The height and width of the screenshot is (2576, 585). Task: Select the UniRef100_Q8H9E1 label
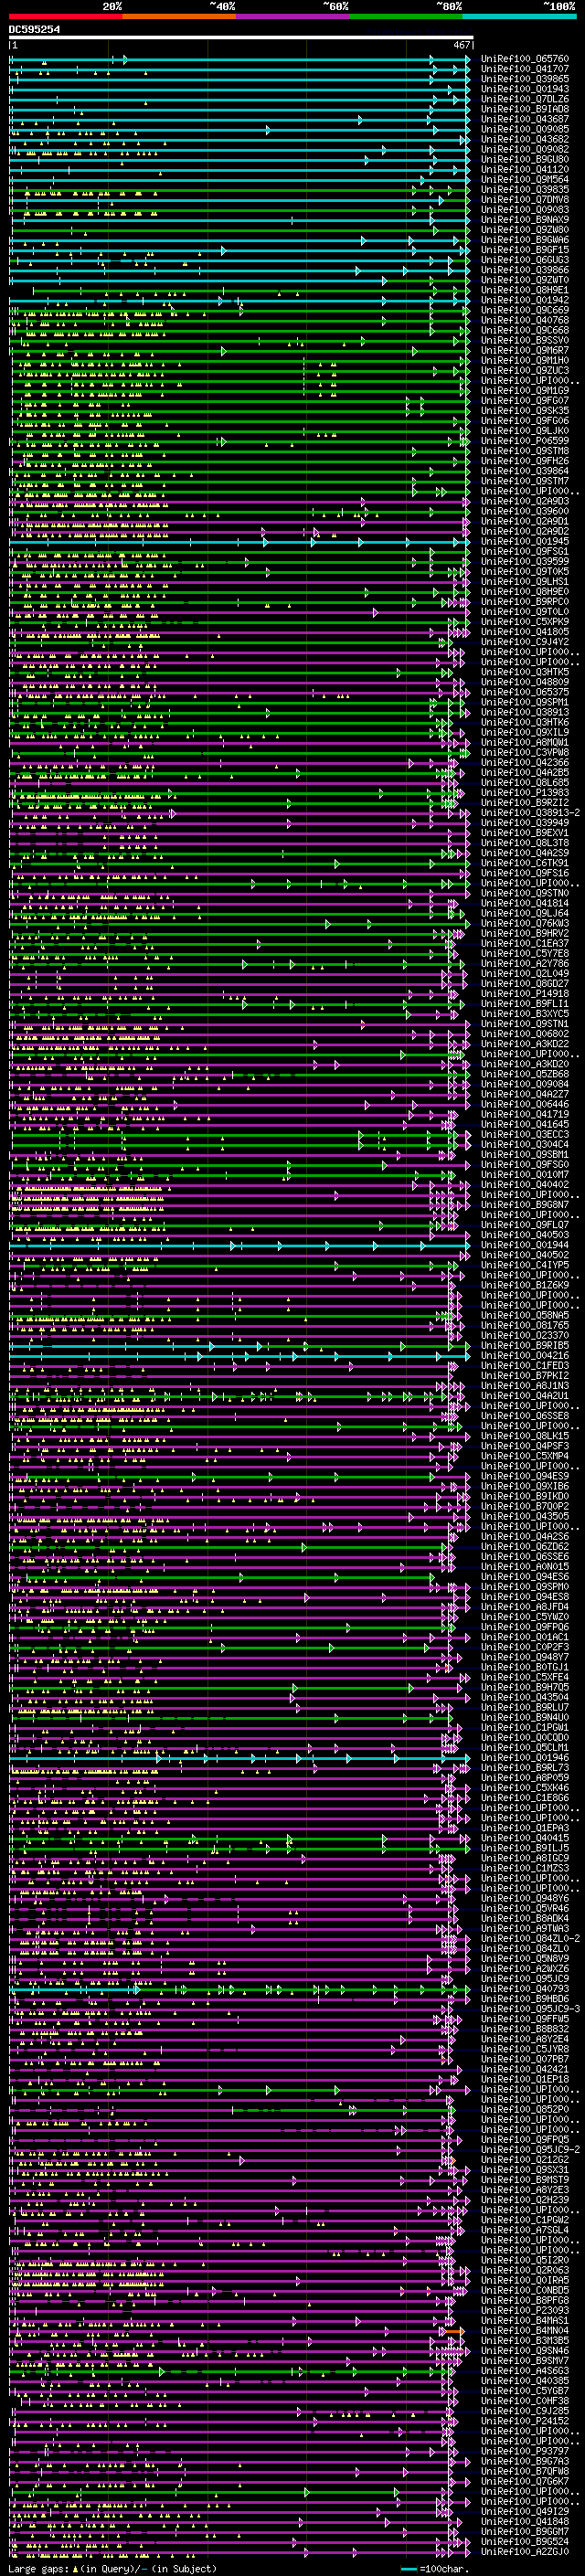tap(525, 290)
